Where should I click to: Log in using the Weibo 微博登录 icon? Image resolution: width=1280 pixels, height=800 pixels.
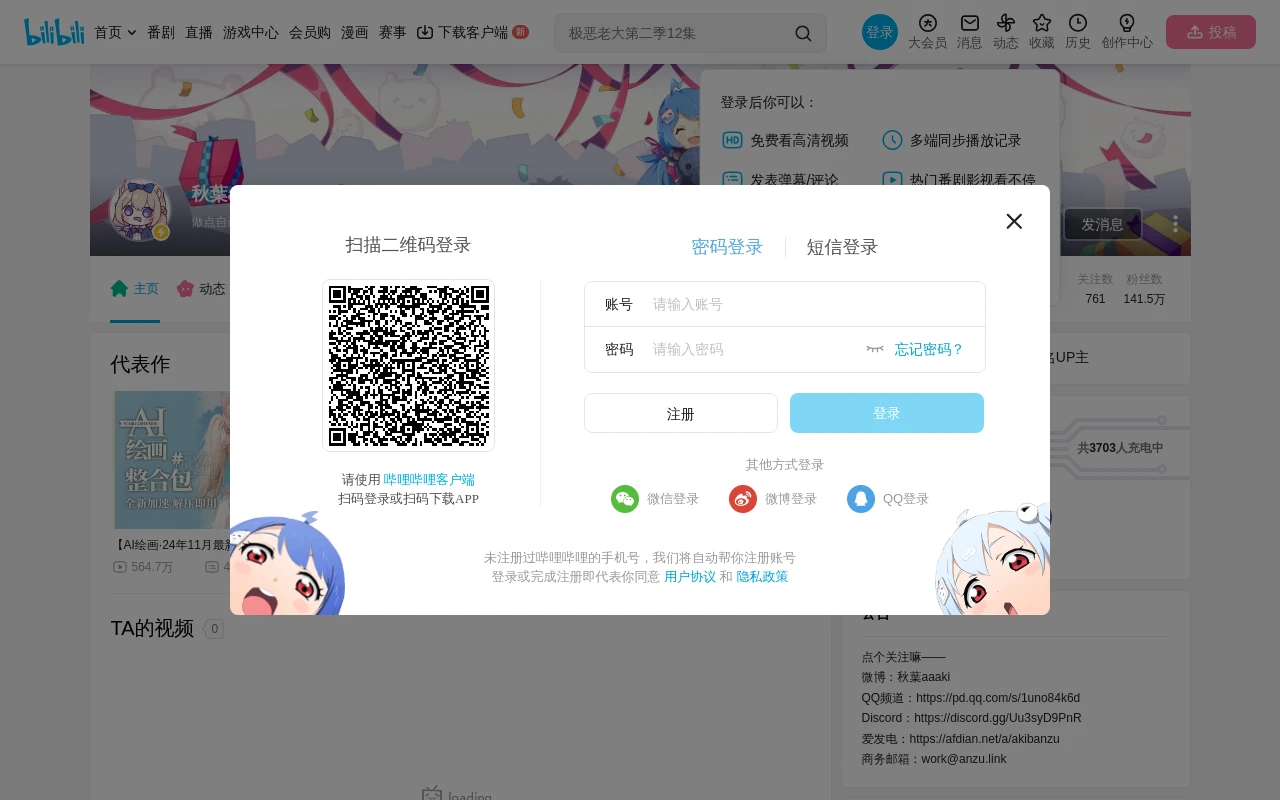point(743,498)
